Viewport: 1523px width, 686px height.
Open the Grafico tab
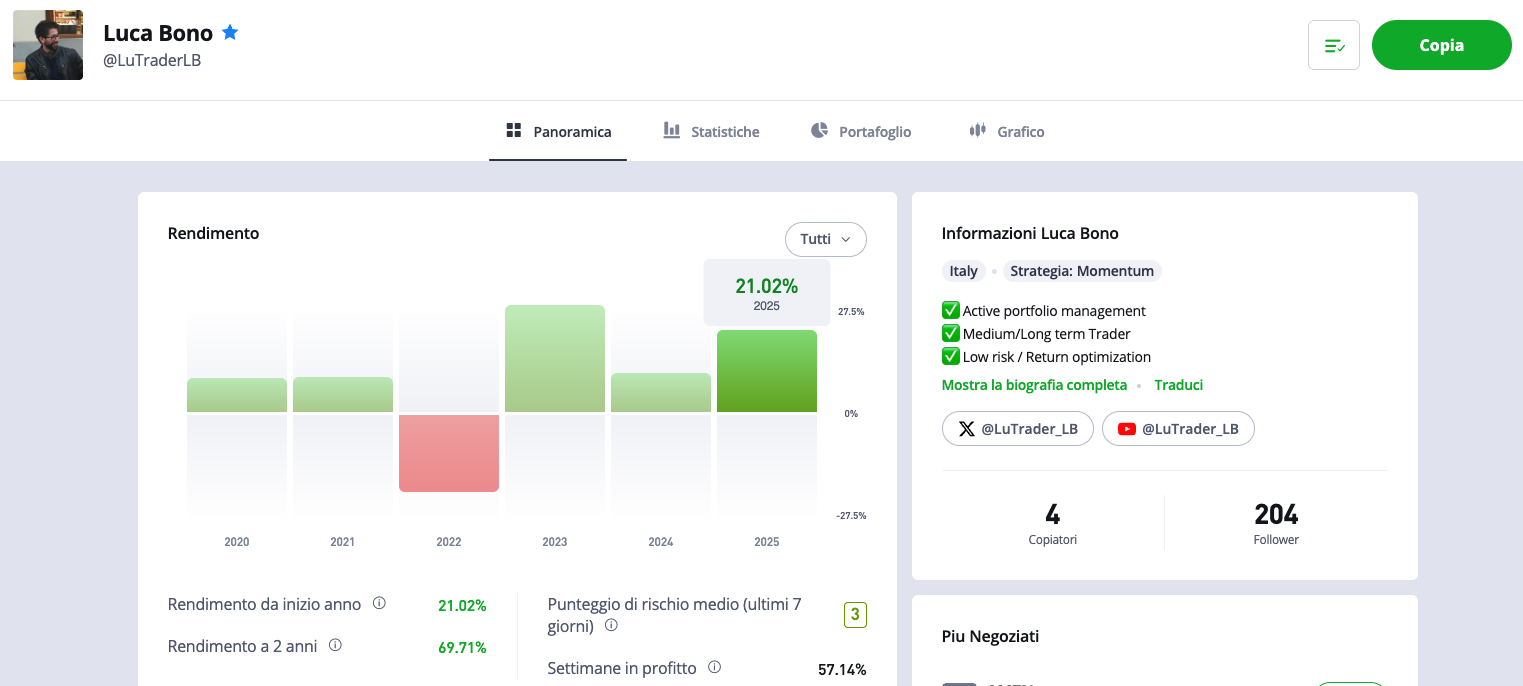(x=1007, y=131)
